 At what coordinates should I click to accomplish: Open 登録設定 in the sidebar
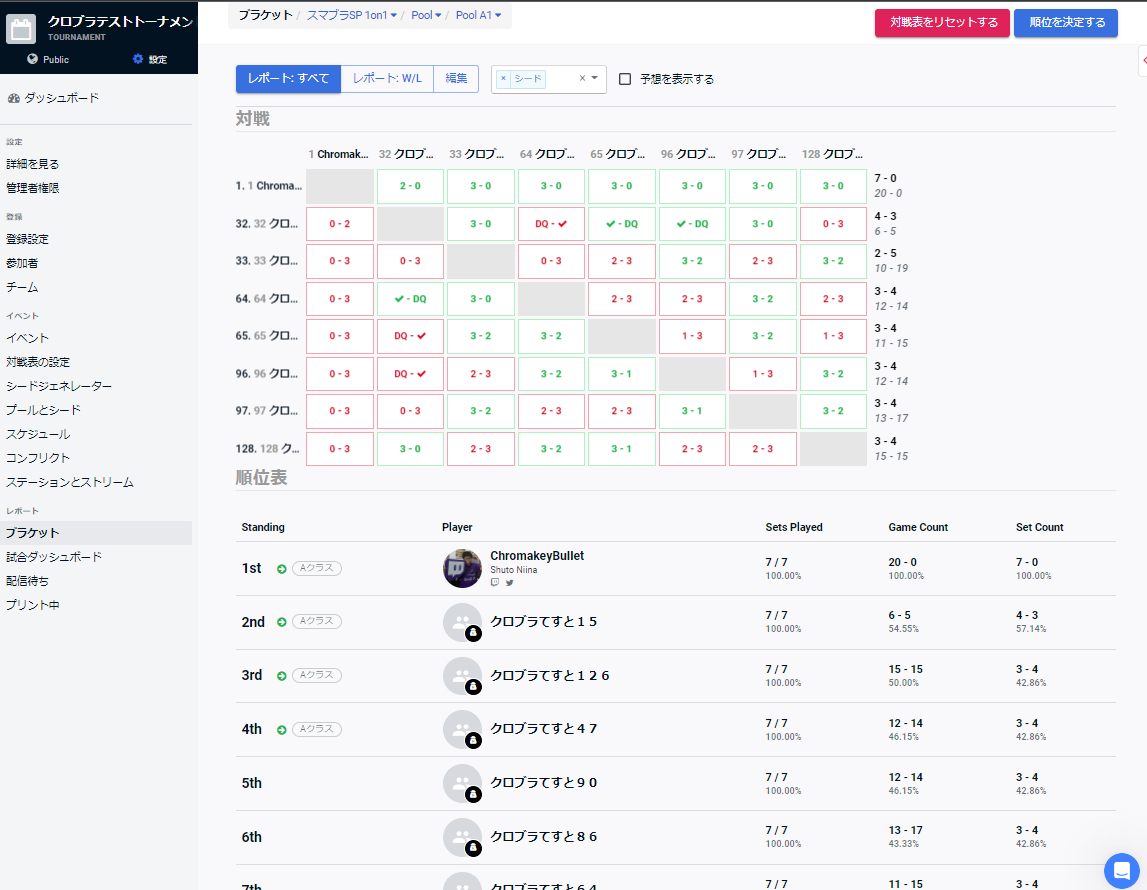tap(28, 239)
